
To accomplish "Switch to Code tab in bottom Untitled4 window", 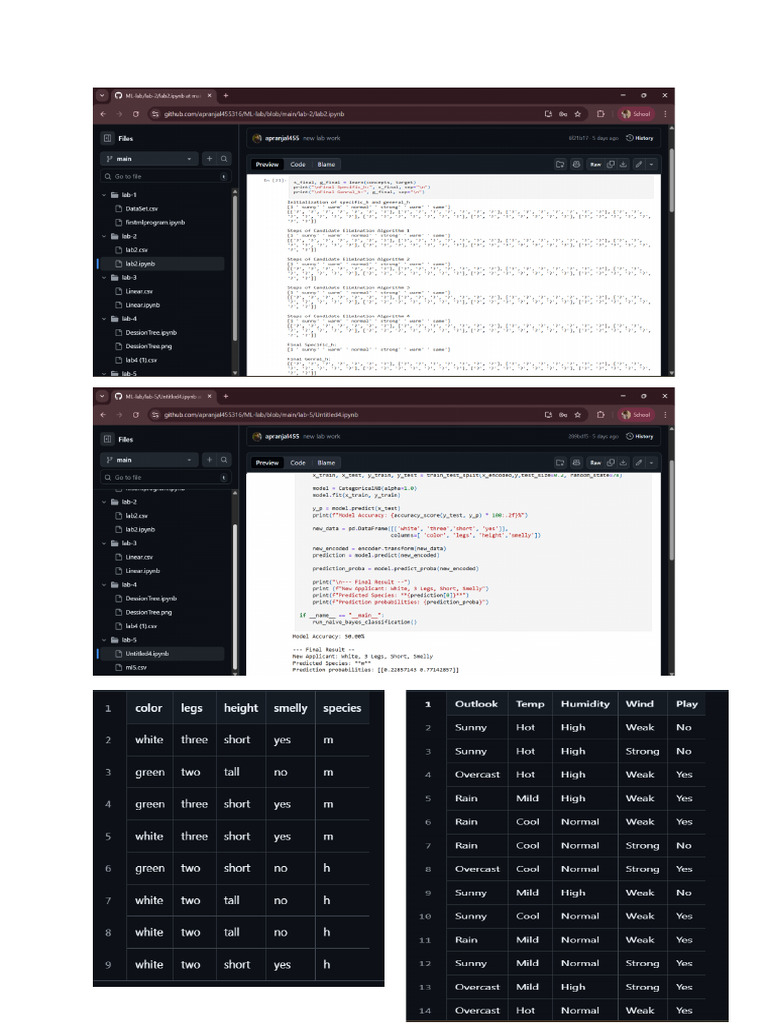I will [x=298, y=462].
